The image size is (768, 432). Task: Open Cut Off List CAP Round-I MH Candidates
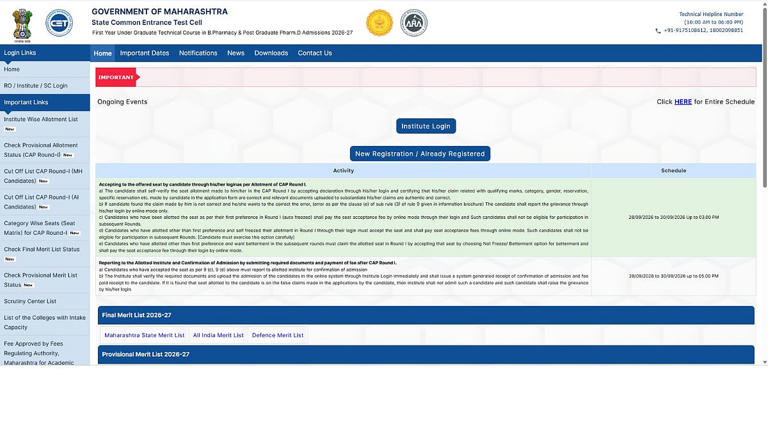(43, 176)
